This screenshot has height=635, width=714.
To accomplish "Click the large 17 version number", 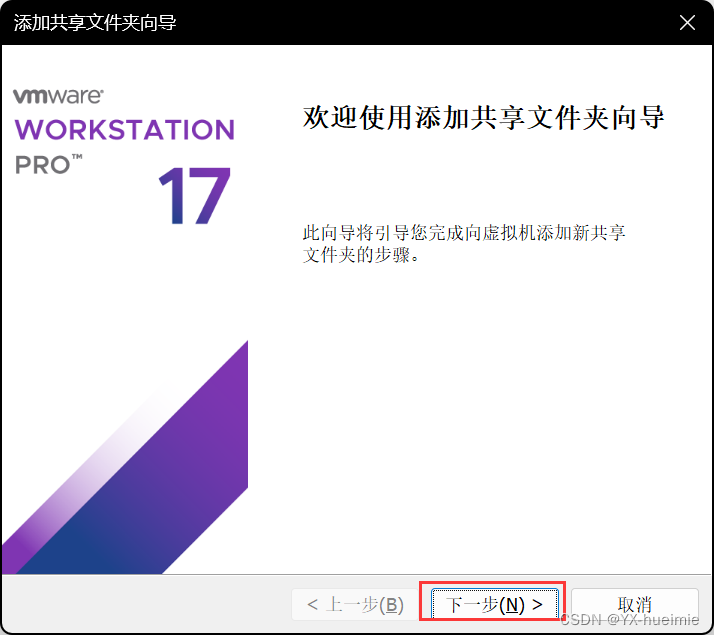I will 195,196.
